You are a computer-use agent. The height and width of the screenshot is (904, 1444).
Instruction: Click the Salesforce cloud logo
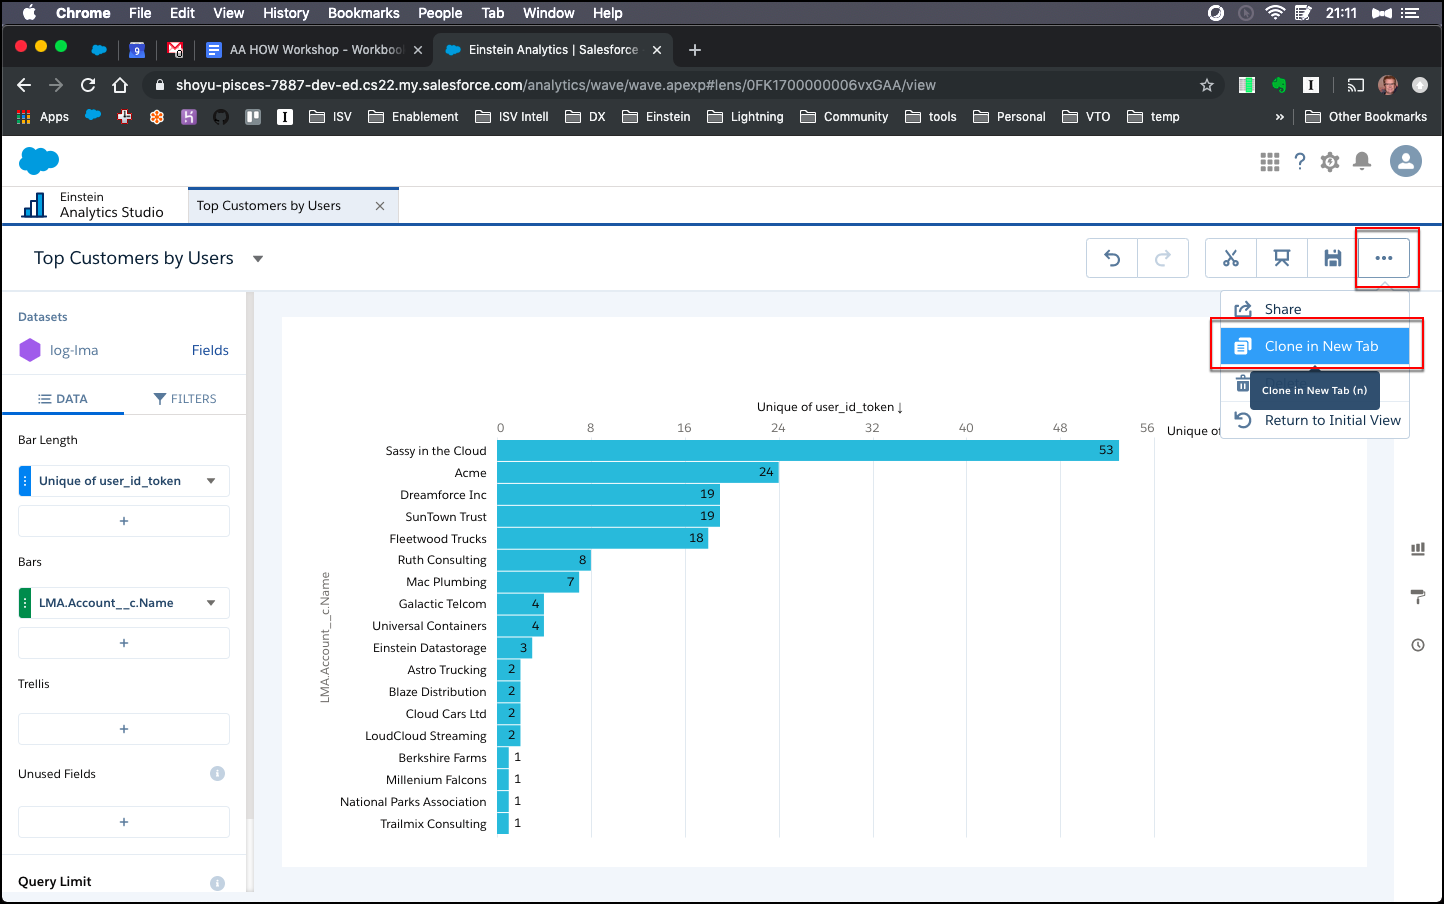(x=39, y=160)
